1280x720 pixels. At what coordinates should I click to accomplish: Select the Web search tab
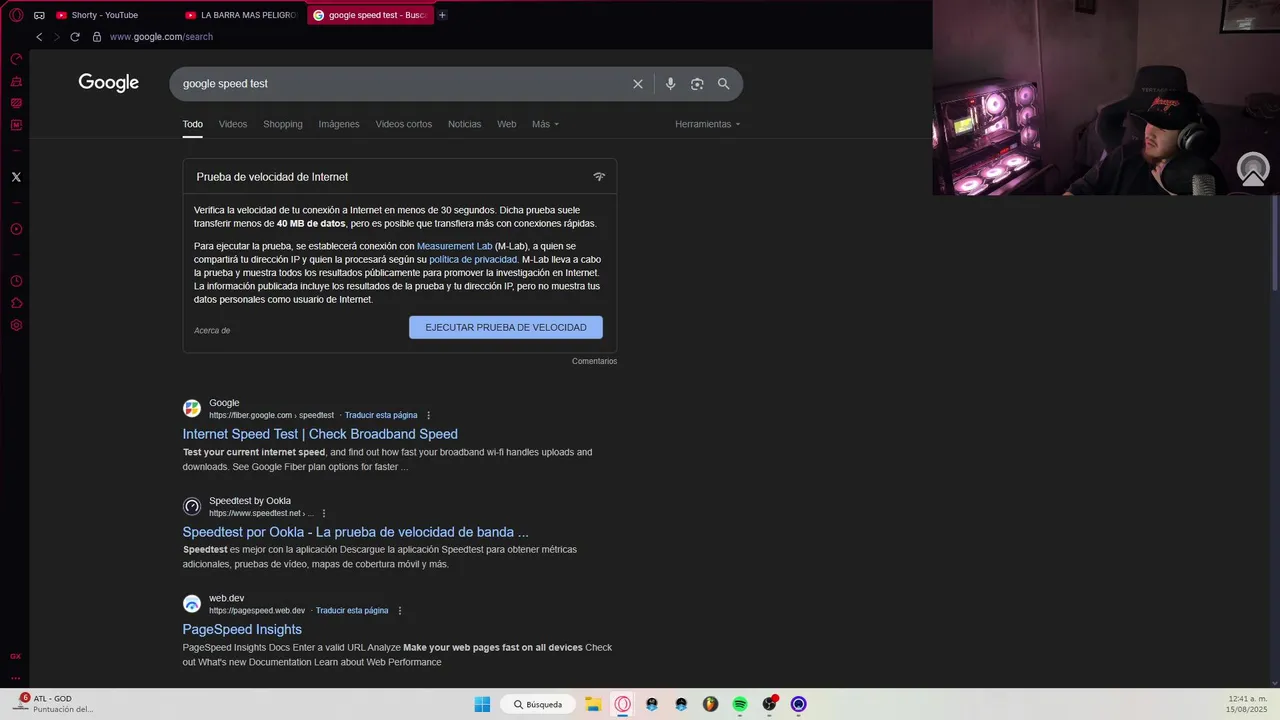(x=507, y=124)
